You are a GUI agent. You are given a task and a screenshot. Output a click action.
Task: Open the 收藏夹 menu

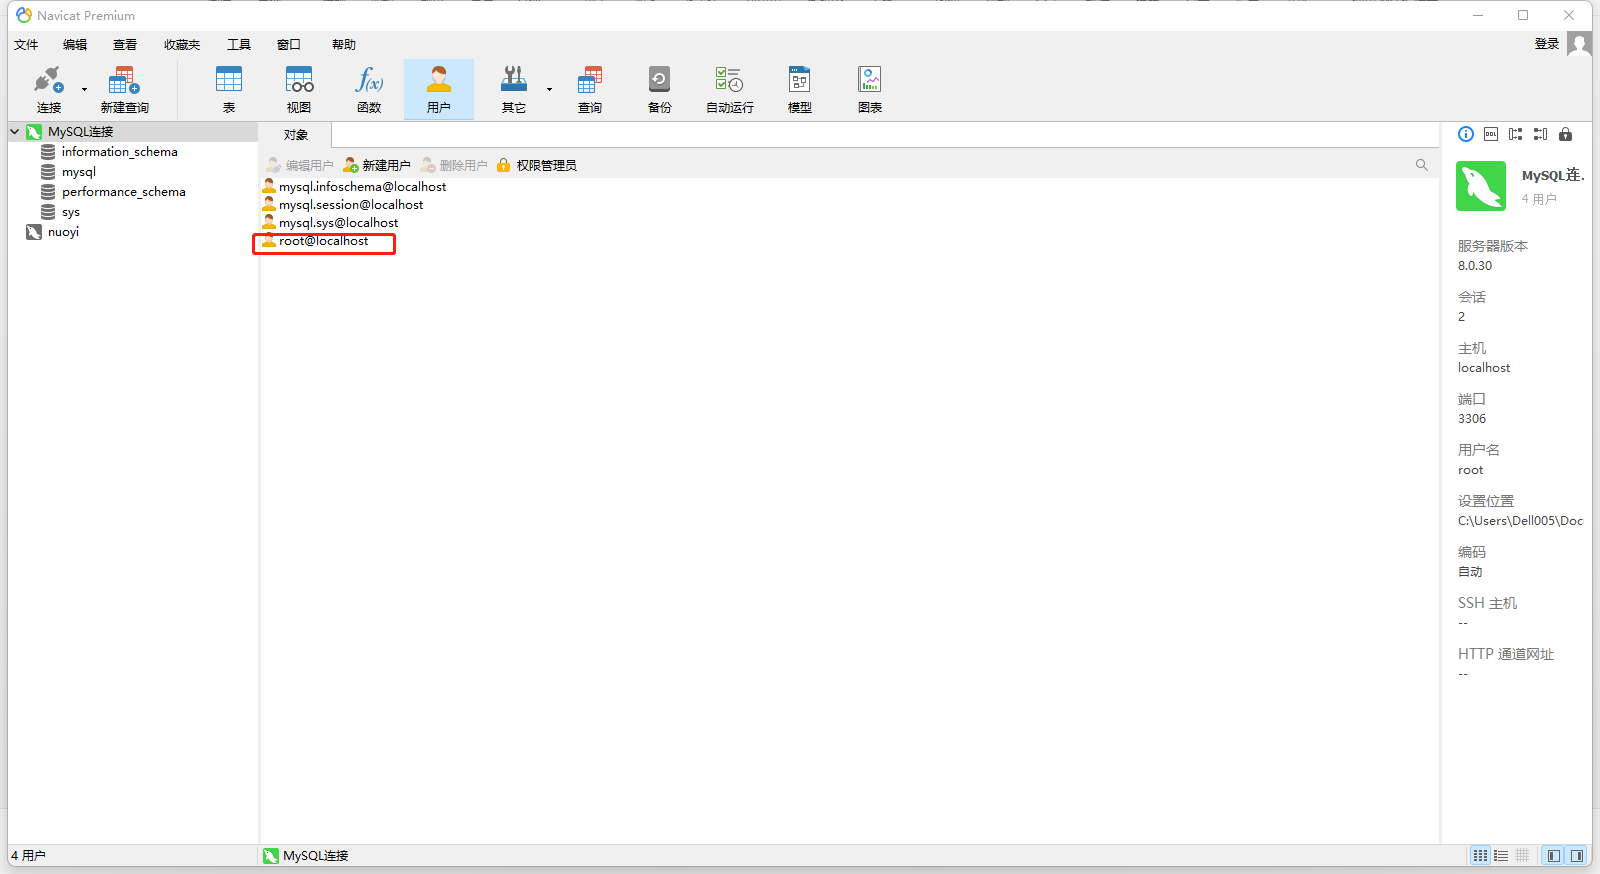[x=182, y=44]
